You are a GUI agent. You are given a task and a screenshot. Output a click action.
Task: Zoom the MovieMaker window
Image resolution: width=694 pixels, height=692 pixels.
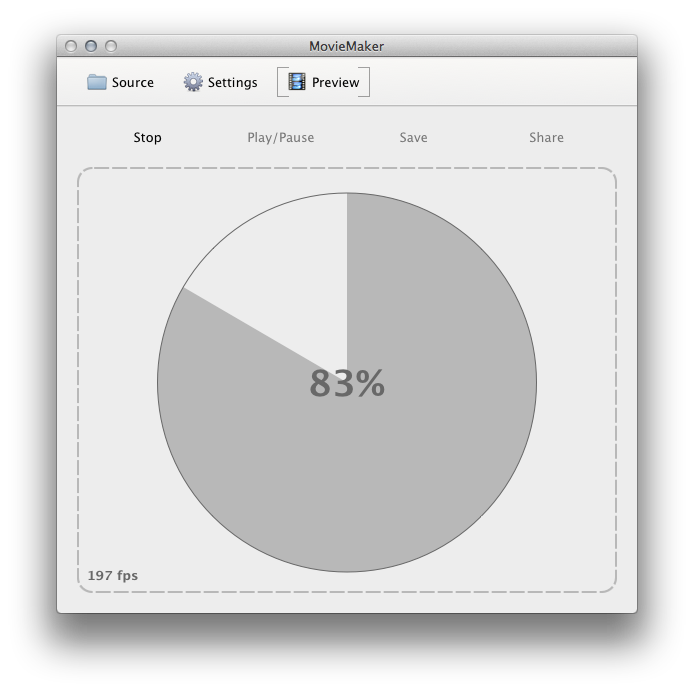point(111,46)
